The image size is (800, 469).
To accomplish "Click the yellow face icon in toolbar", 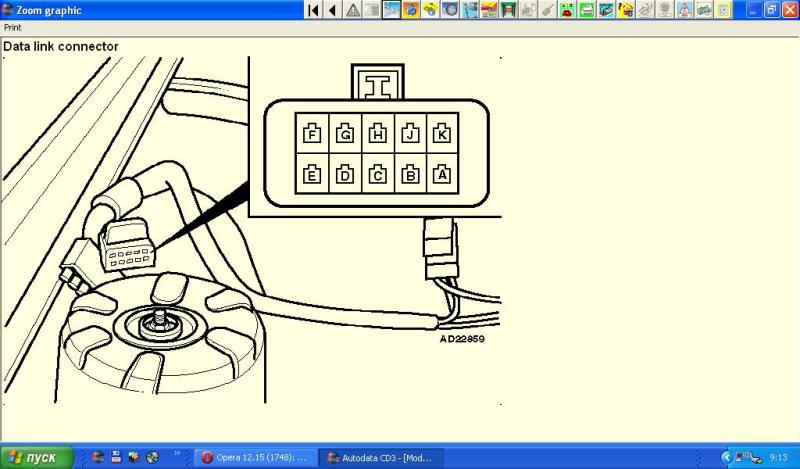I will 626,10.
